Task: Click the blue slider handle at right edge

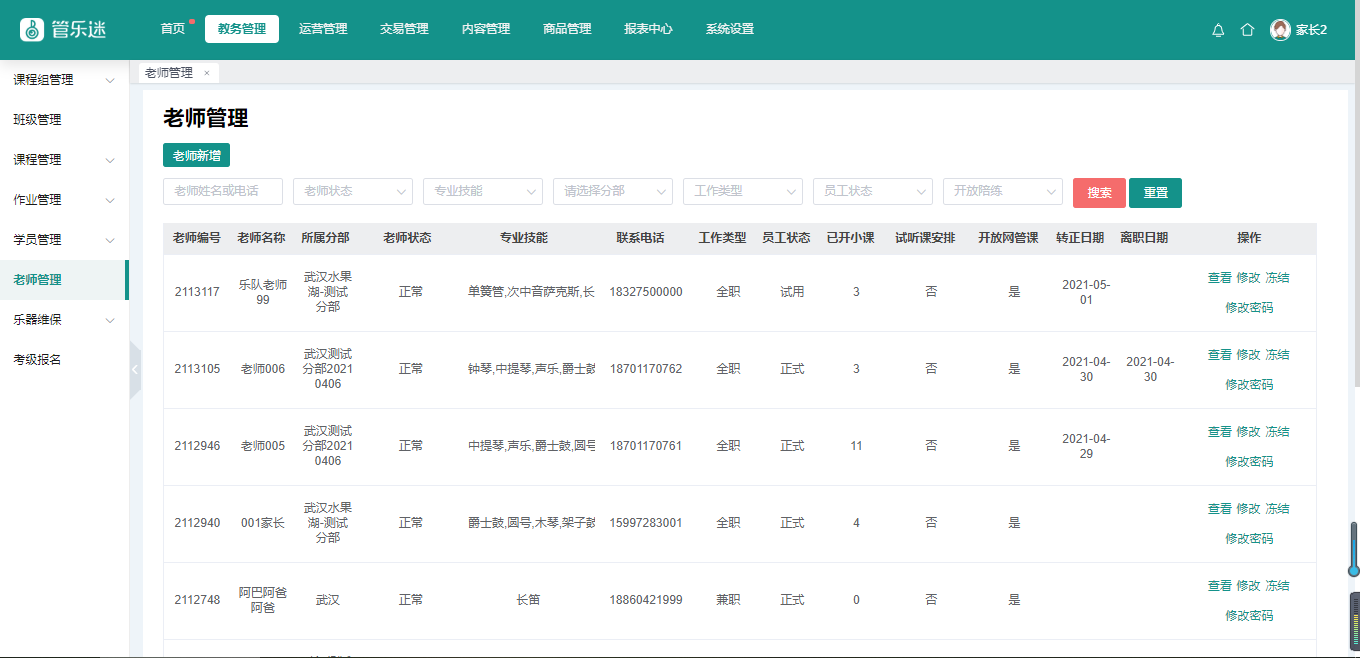Action: pos(1354,570)
